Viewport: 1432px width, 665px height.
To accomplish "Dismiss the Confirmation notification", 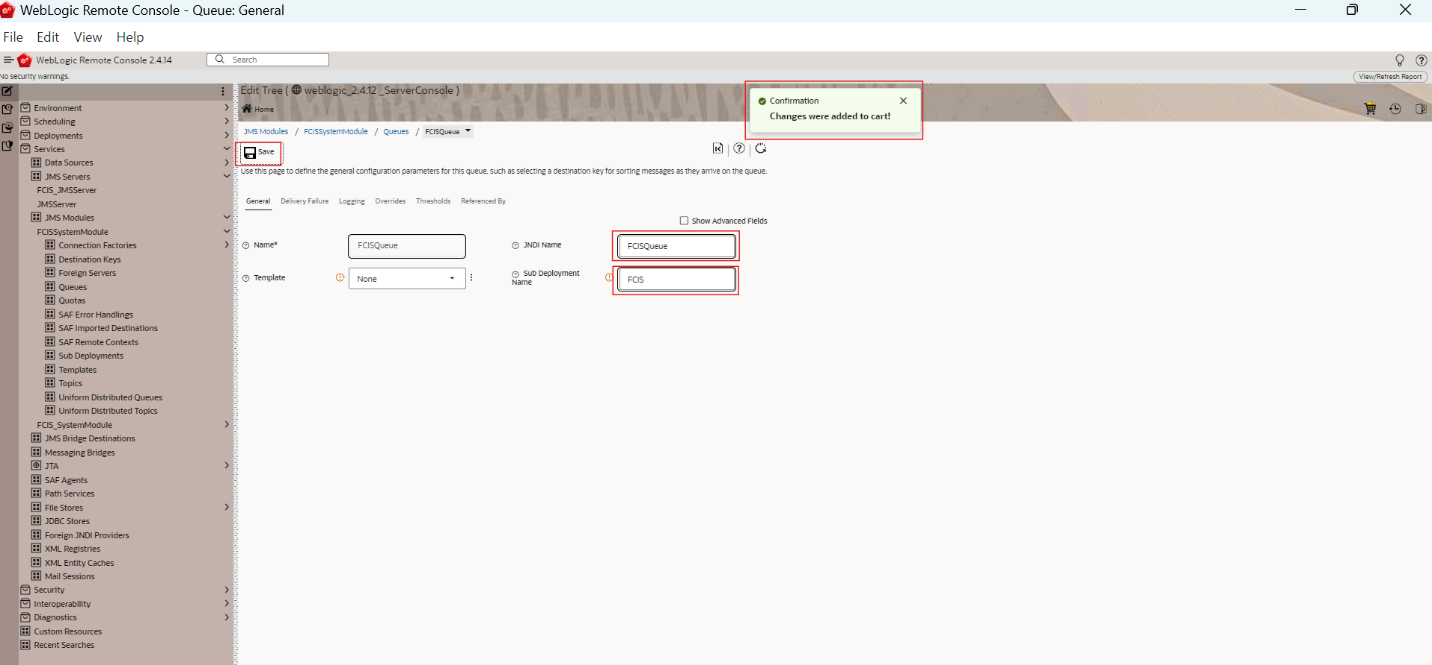I will (903, 101).
